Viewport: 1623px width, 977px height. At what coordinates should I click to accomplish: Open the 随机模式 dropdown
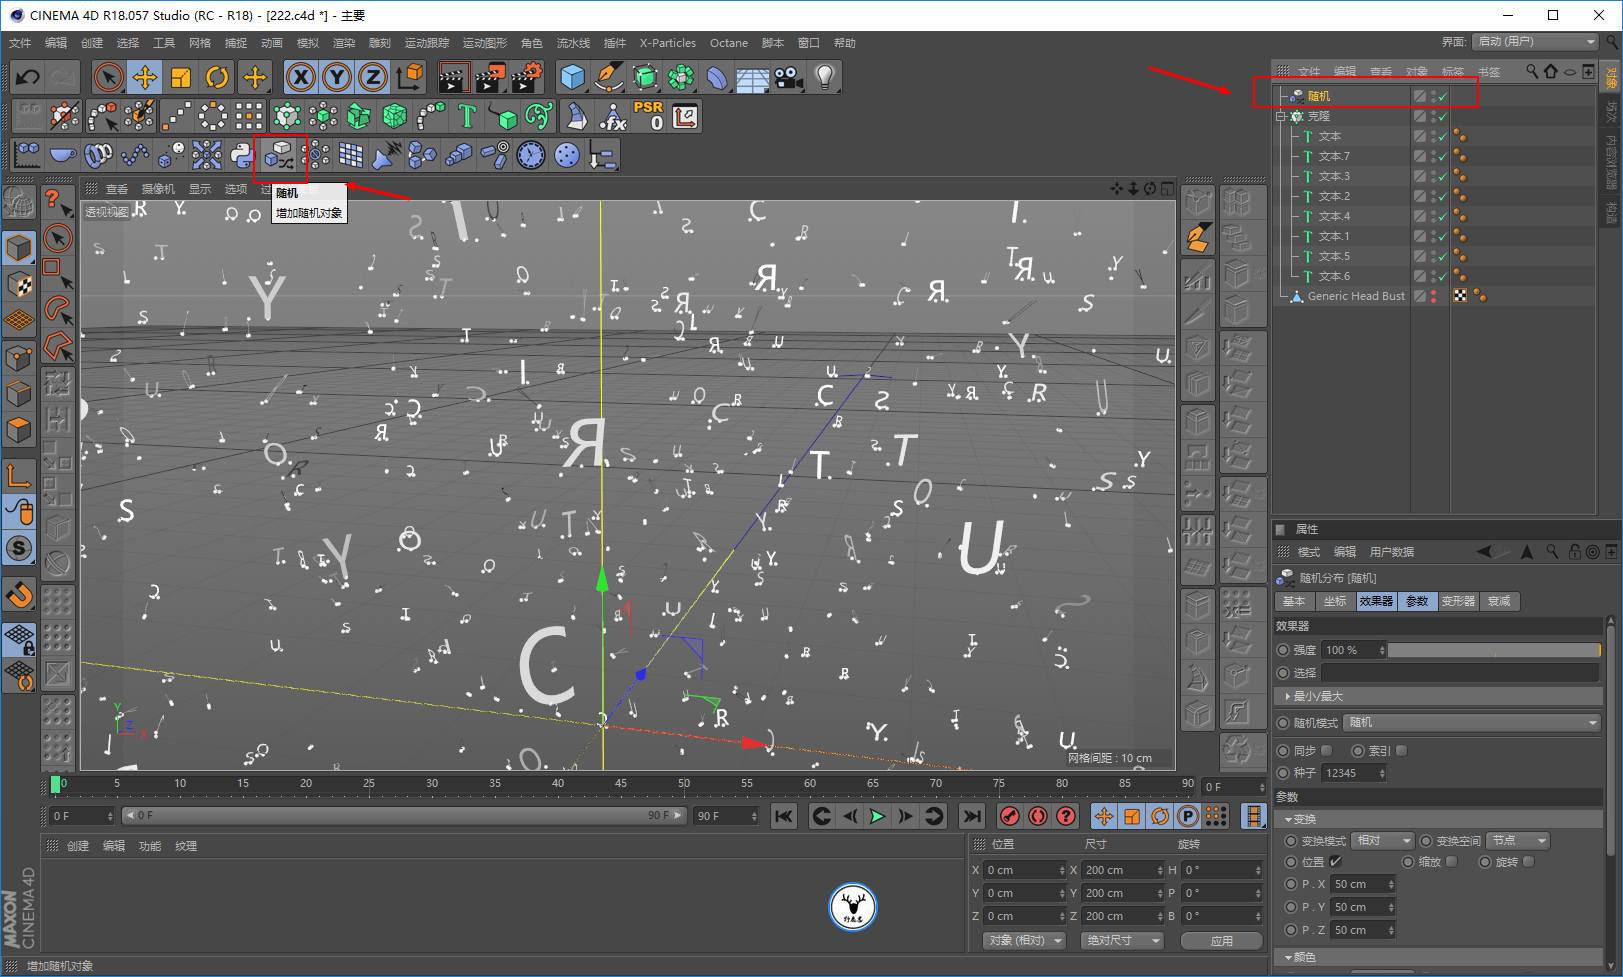coord(1473,722)
